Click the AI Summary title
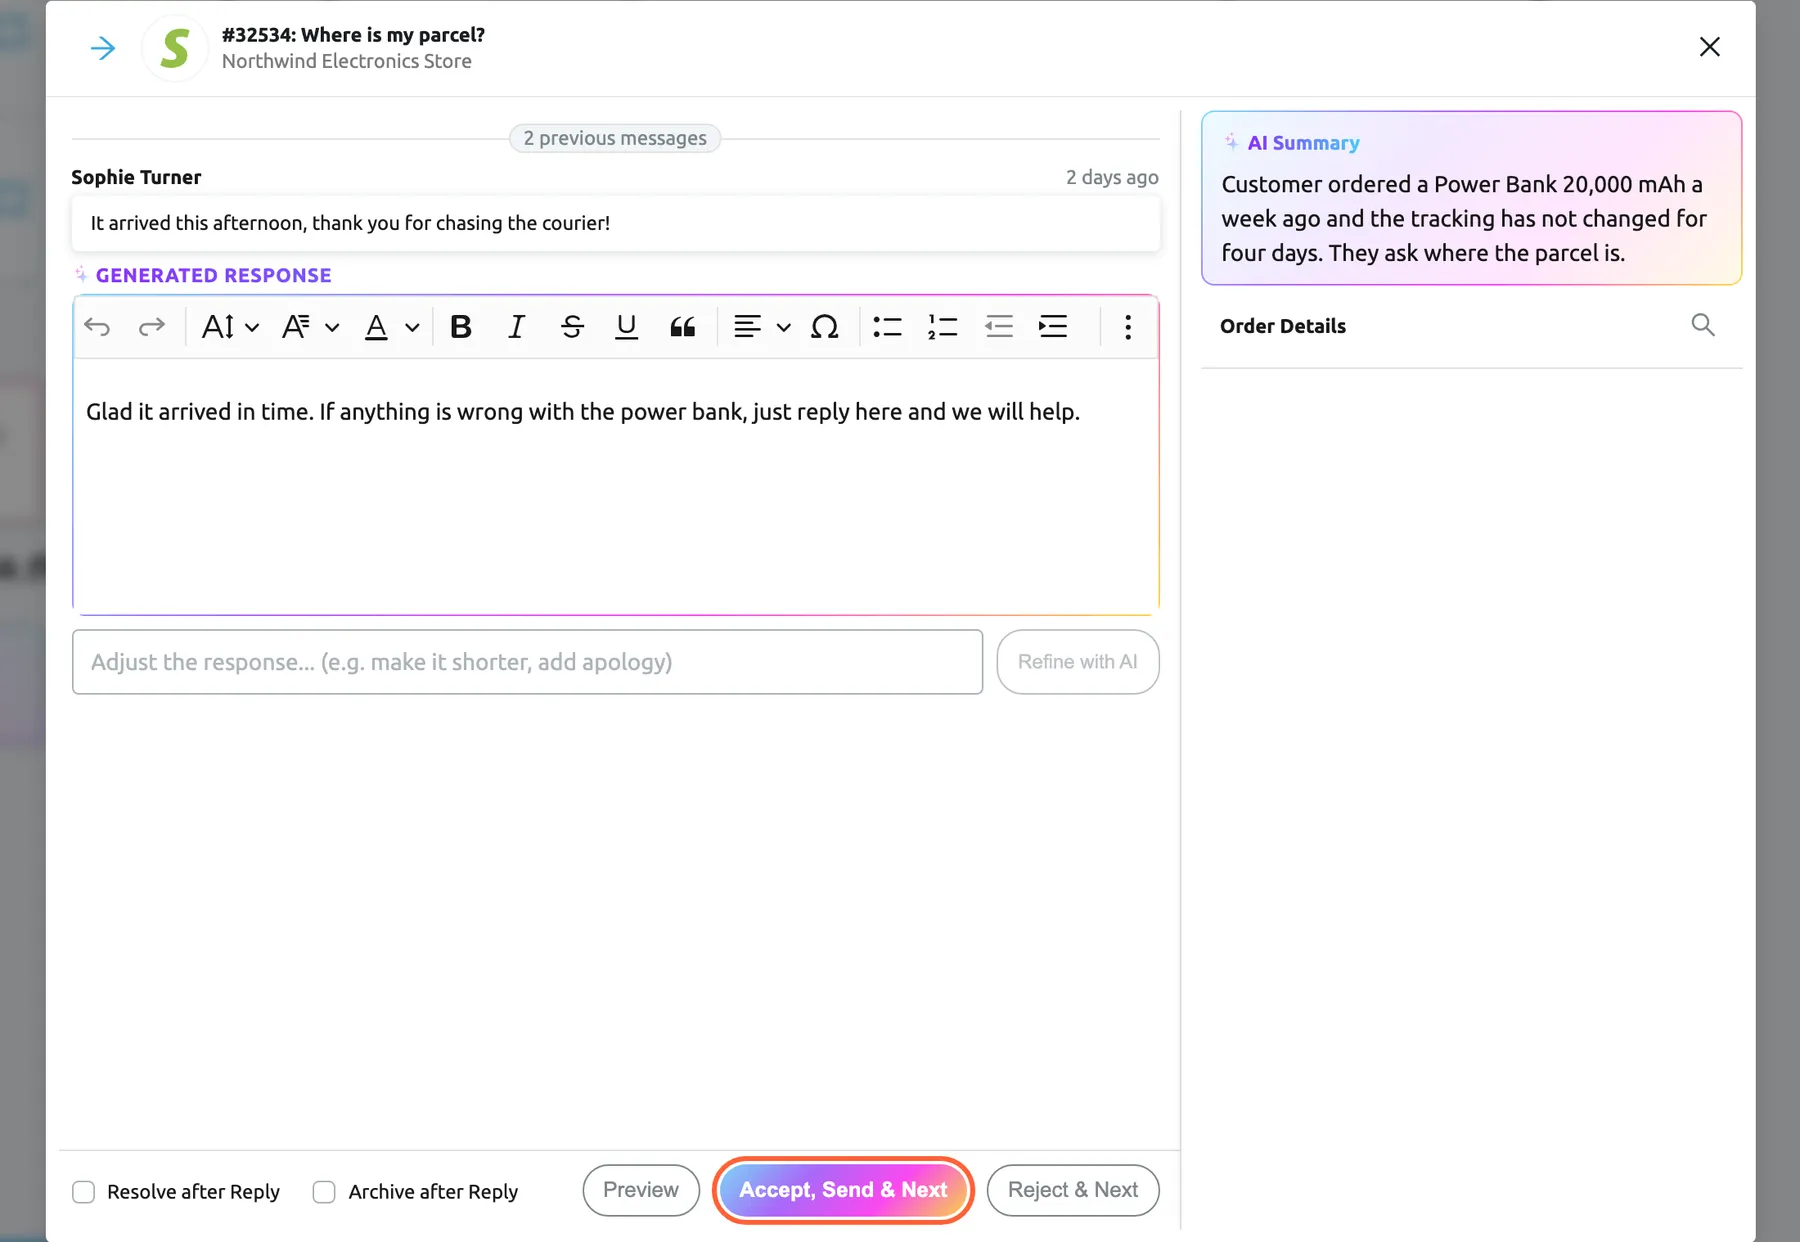 [x=1303, y=143]
